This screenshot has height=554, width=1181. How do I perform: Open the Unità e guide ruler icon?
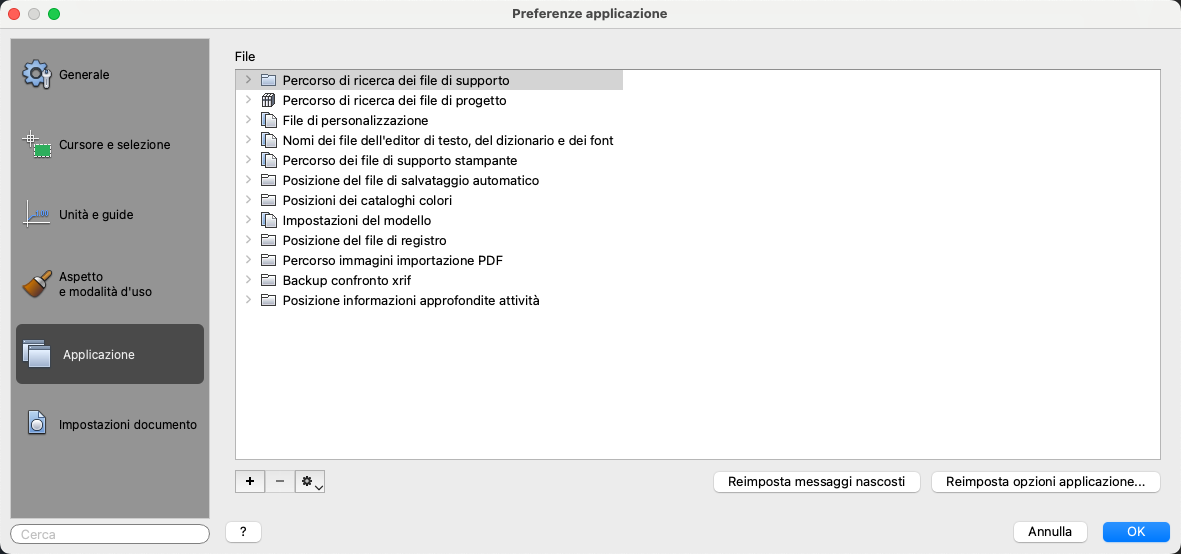click(37, 214)
